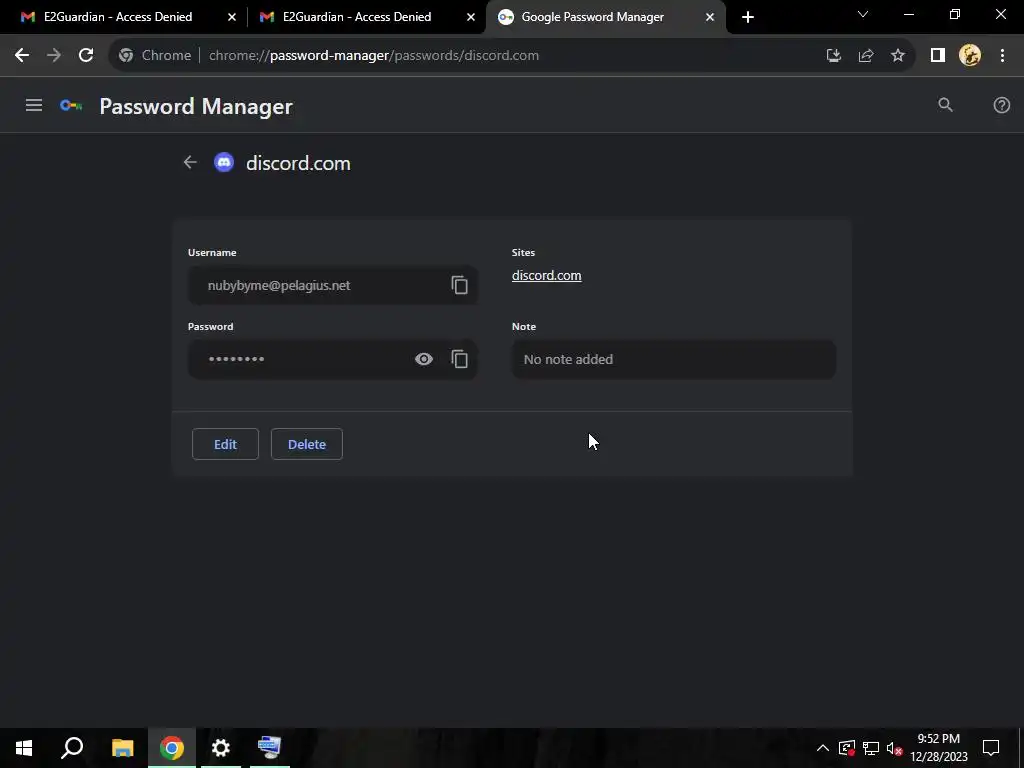This screenshot has width=1024, height=768.
Task: Open the Password Manager hamburger menu
Action: click(34, 105)
